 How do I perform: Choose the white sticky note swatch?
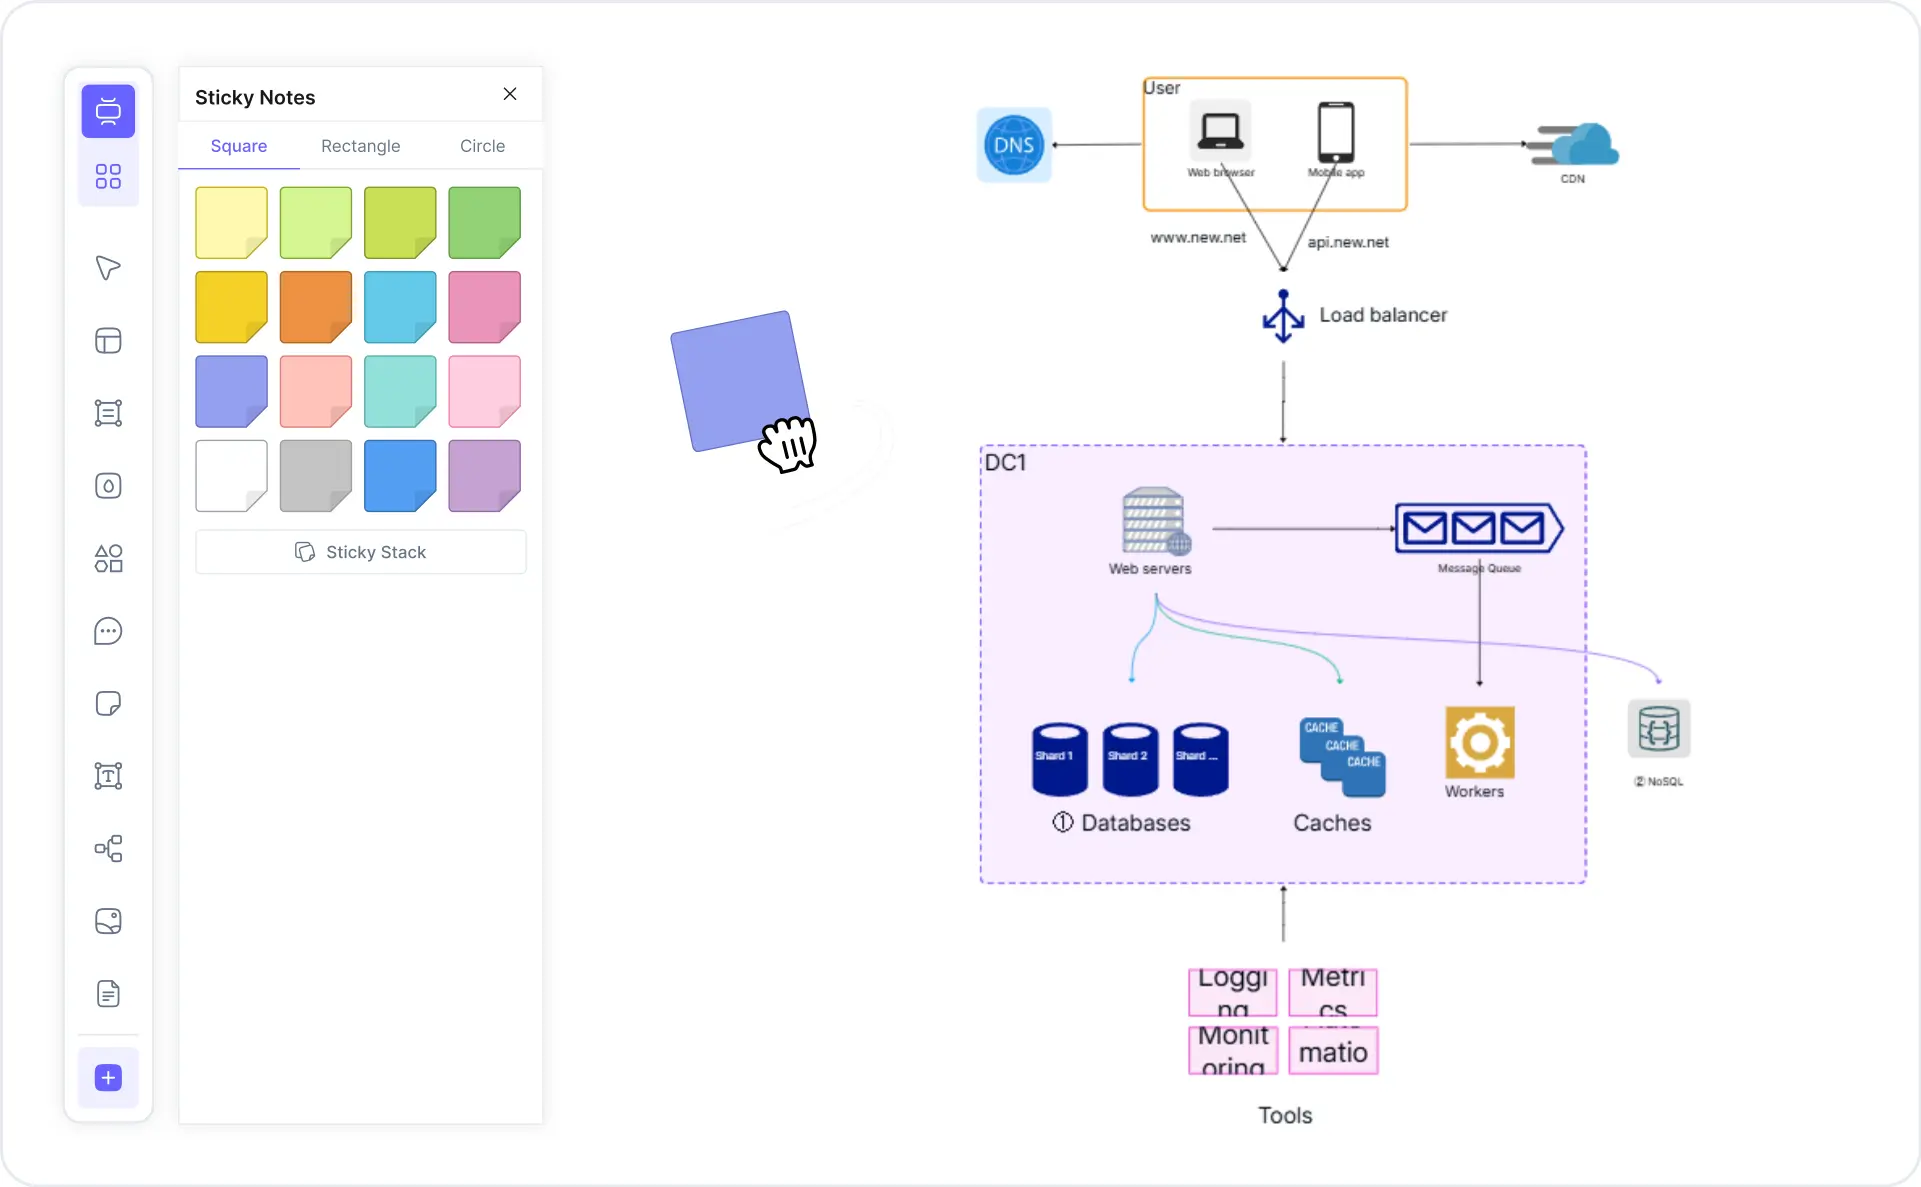coord(231,476)
